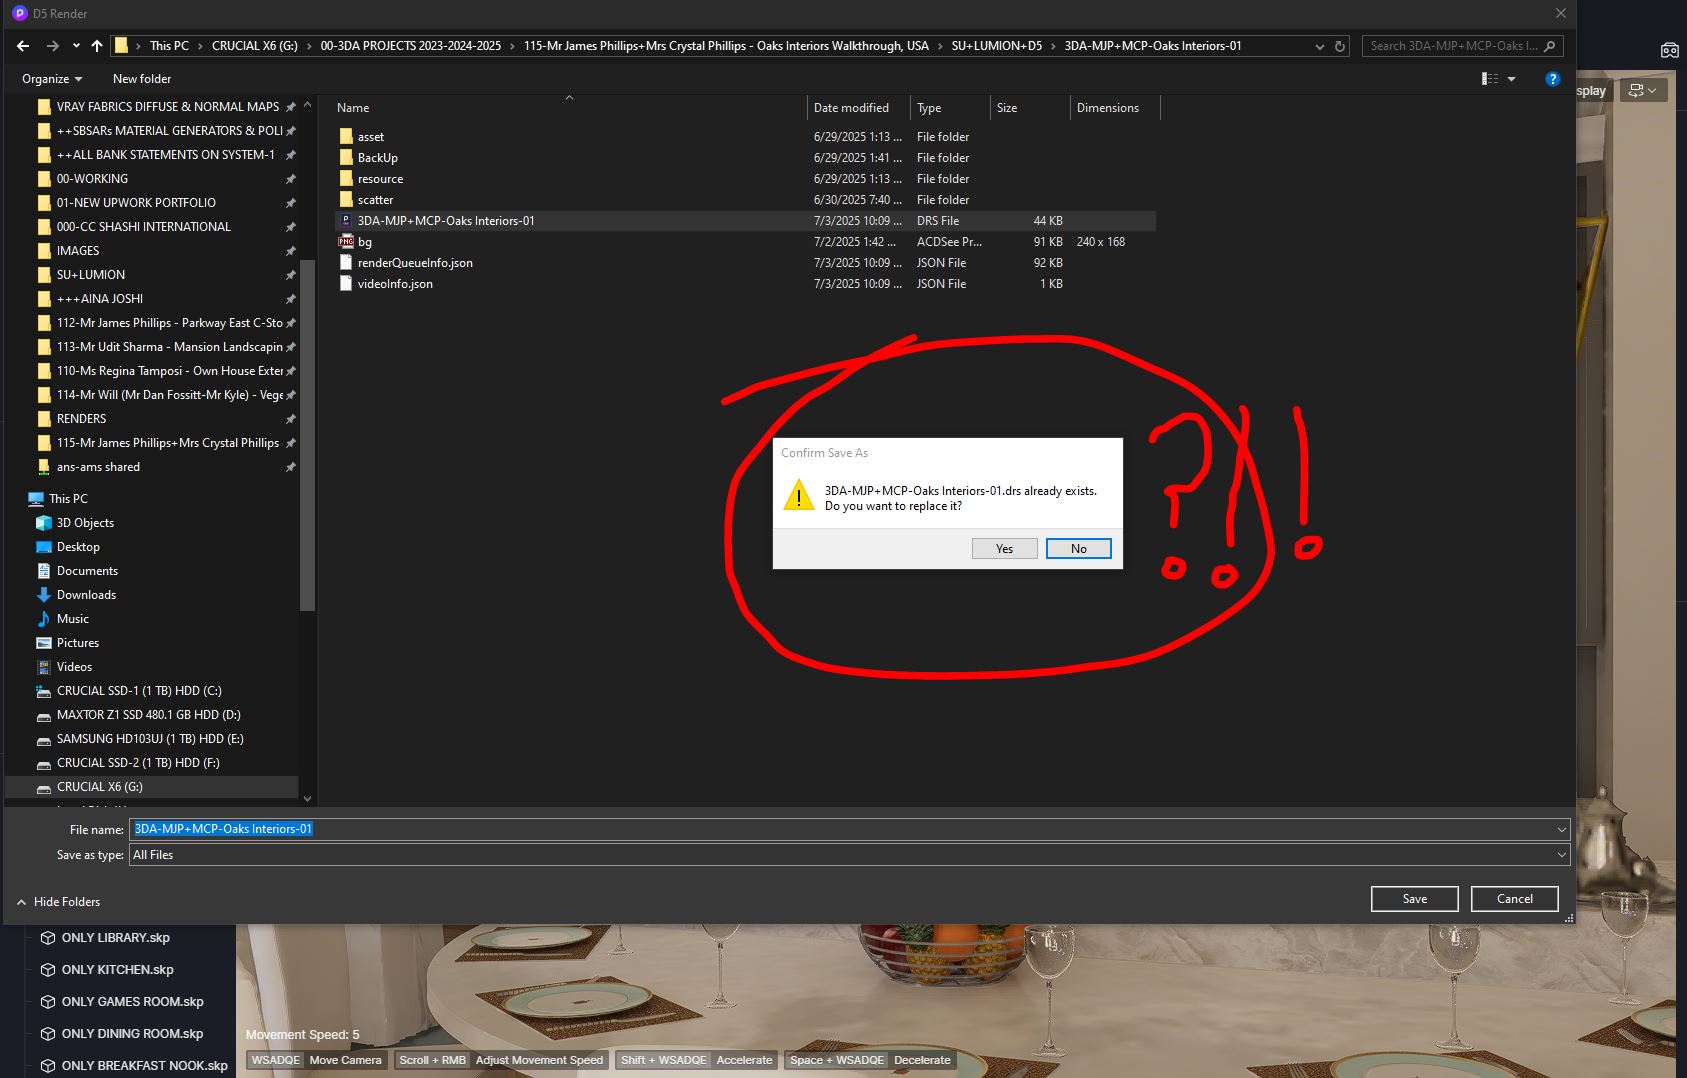Screen dimensions: 1687x1078
Task: Click the 3DA-MJP+MCP-Oaks Interiors-01 DRS file icon
Action: (x=346, y=221)
